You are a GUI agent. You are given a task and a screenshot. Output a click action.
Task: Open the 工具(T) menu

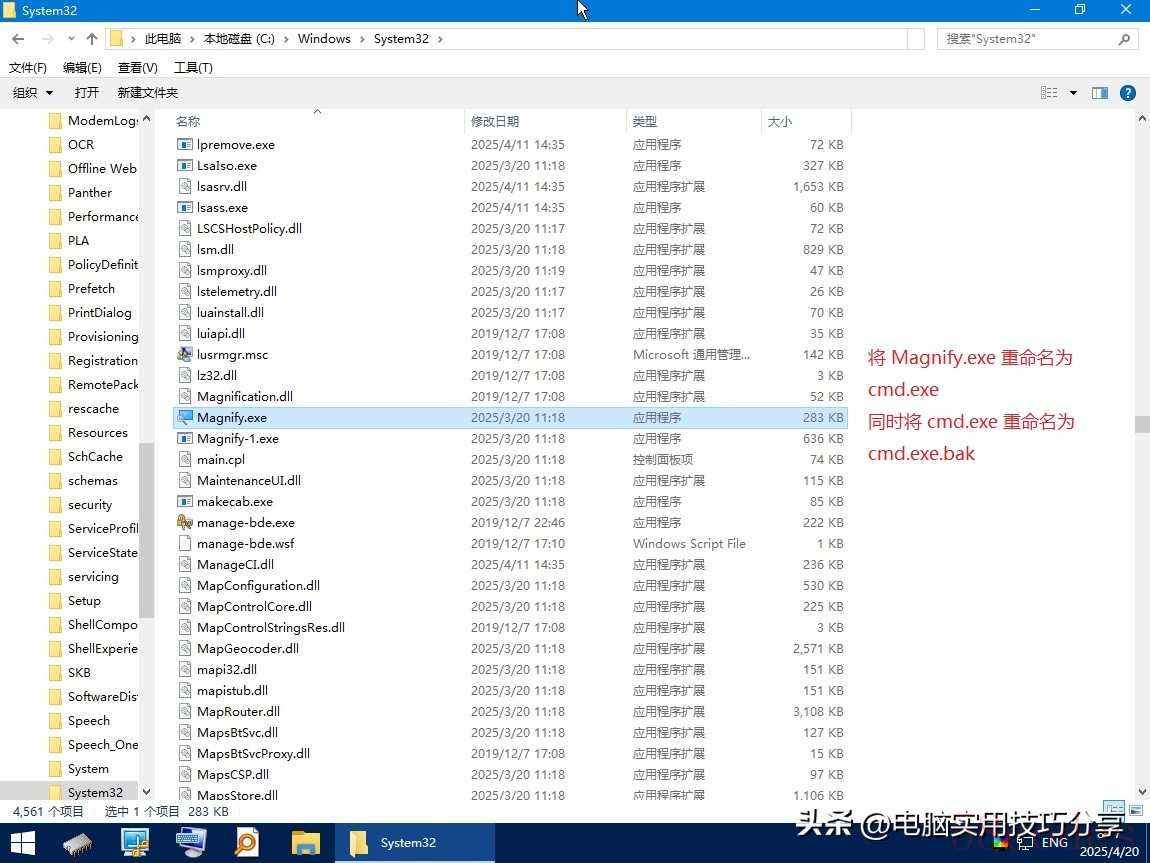(193, 67)
